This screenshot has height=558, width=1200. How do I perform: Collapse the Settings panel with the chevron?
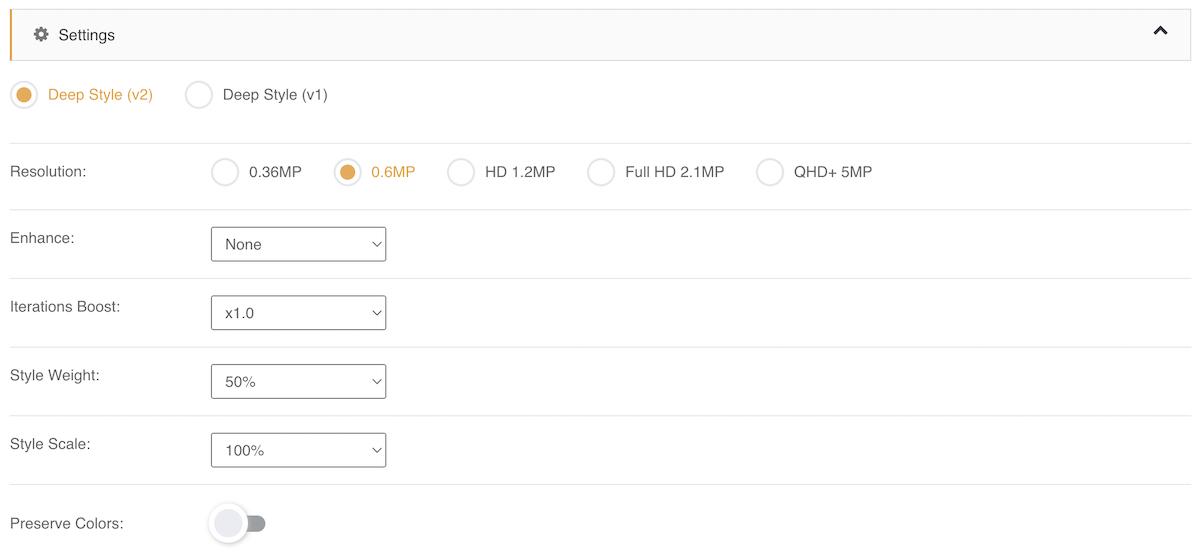pyautogui.click(x=1160, y=31)
